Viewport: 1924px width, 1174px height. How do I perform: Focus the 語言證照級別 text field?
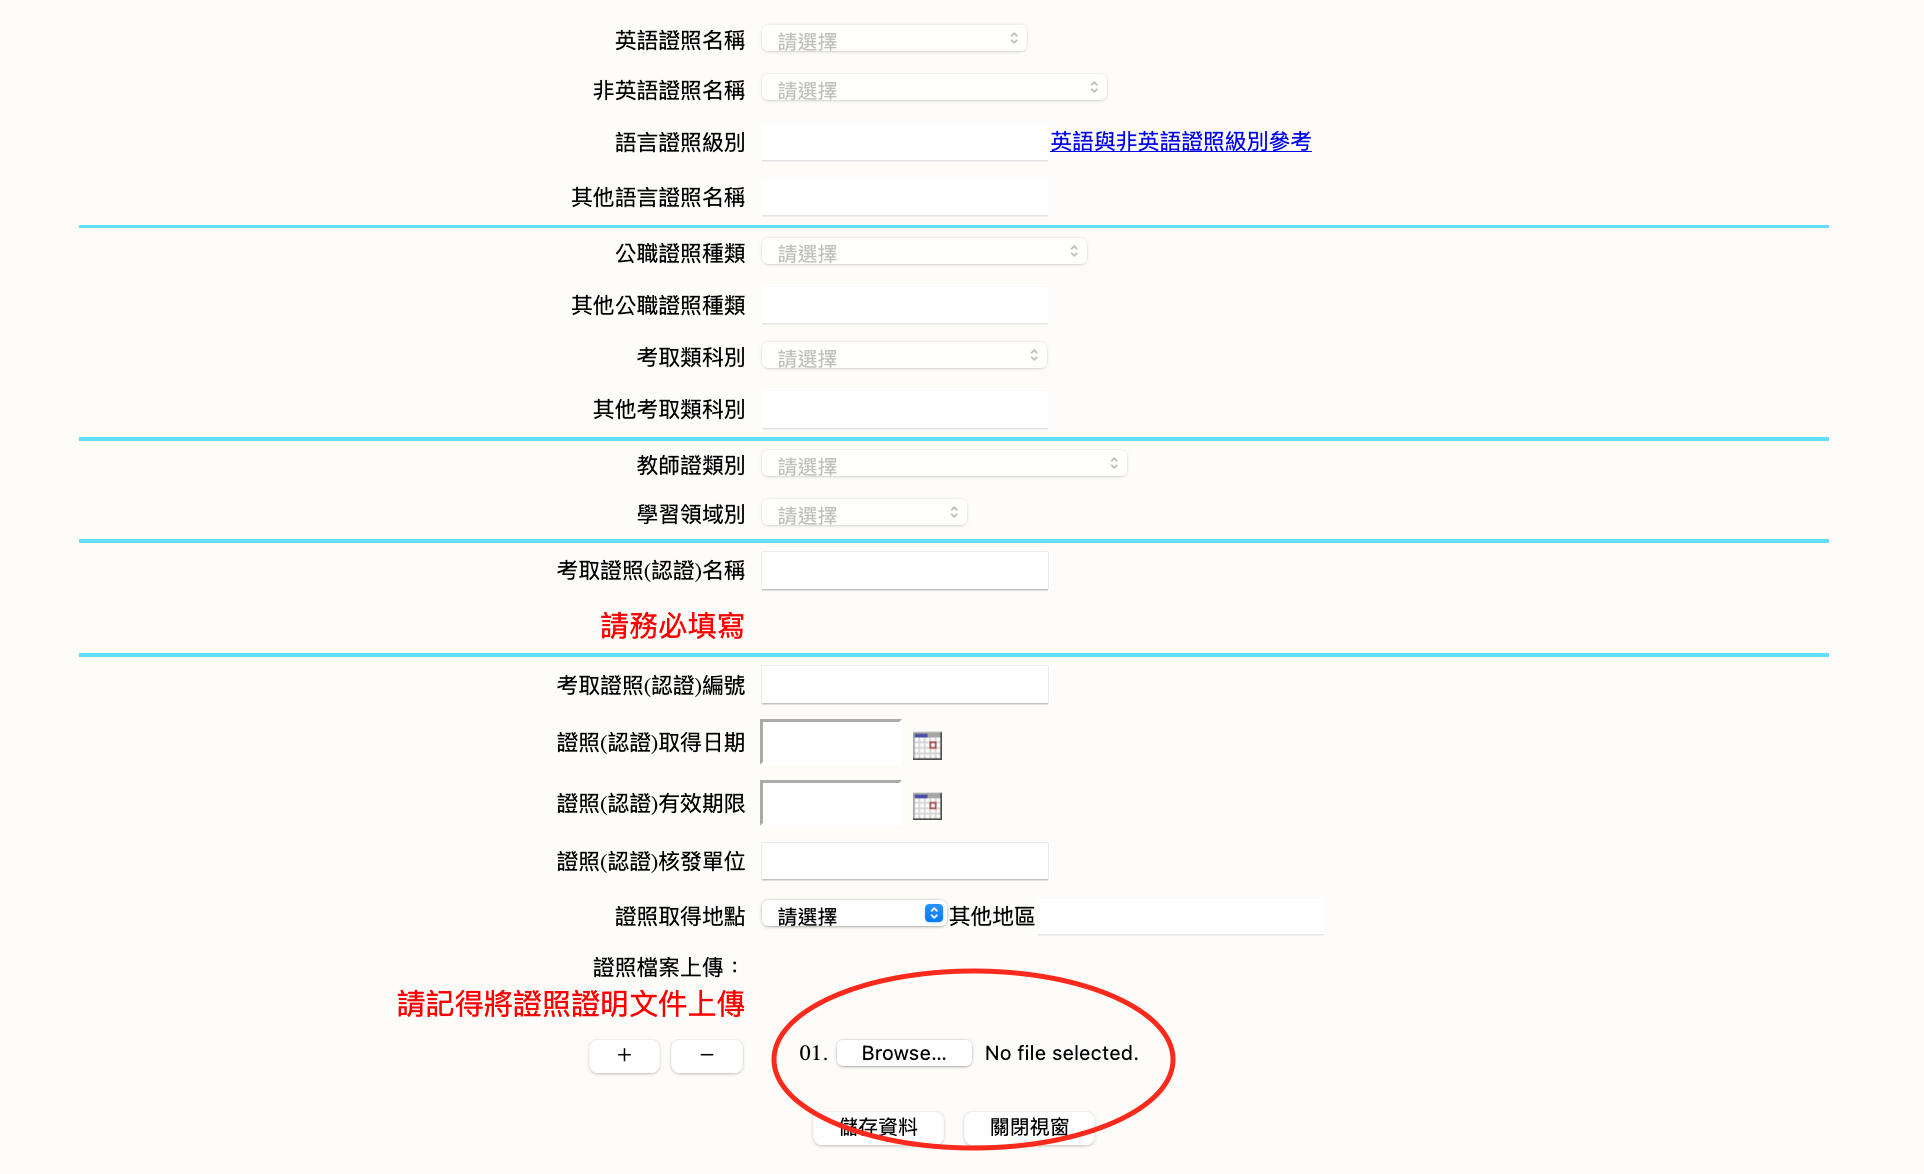pos(905,142)
